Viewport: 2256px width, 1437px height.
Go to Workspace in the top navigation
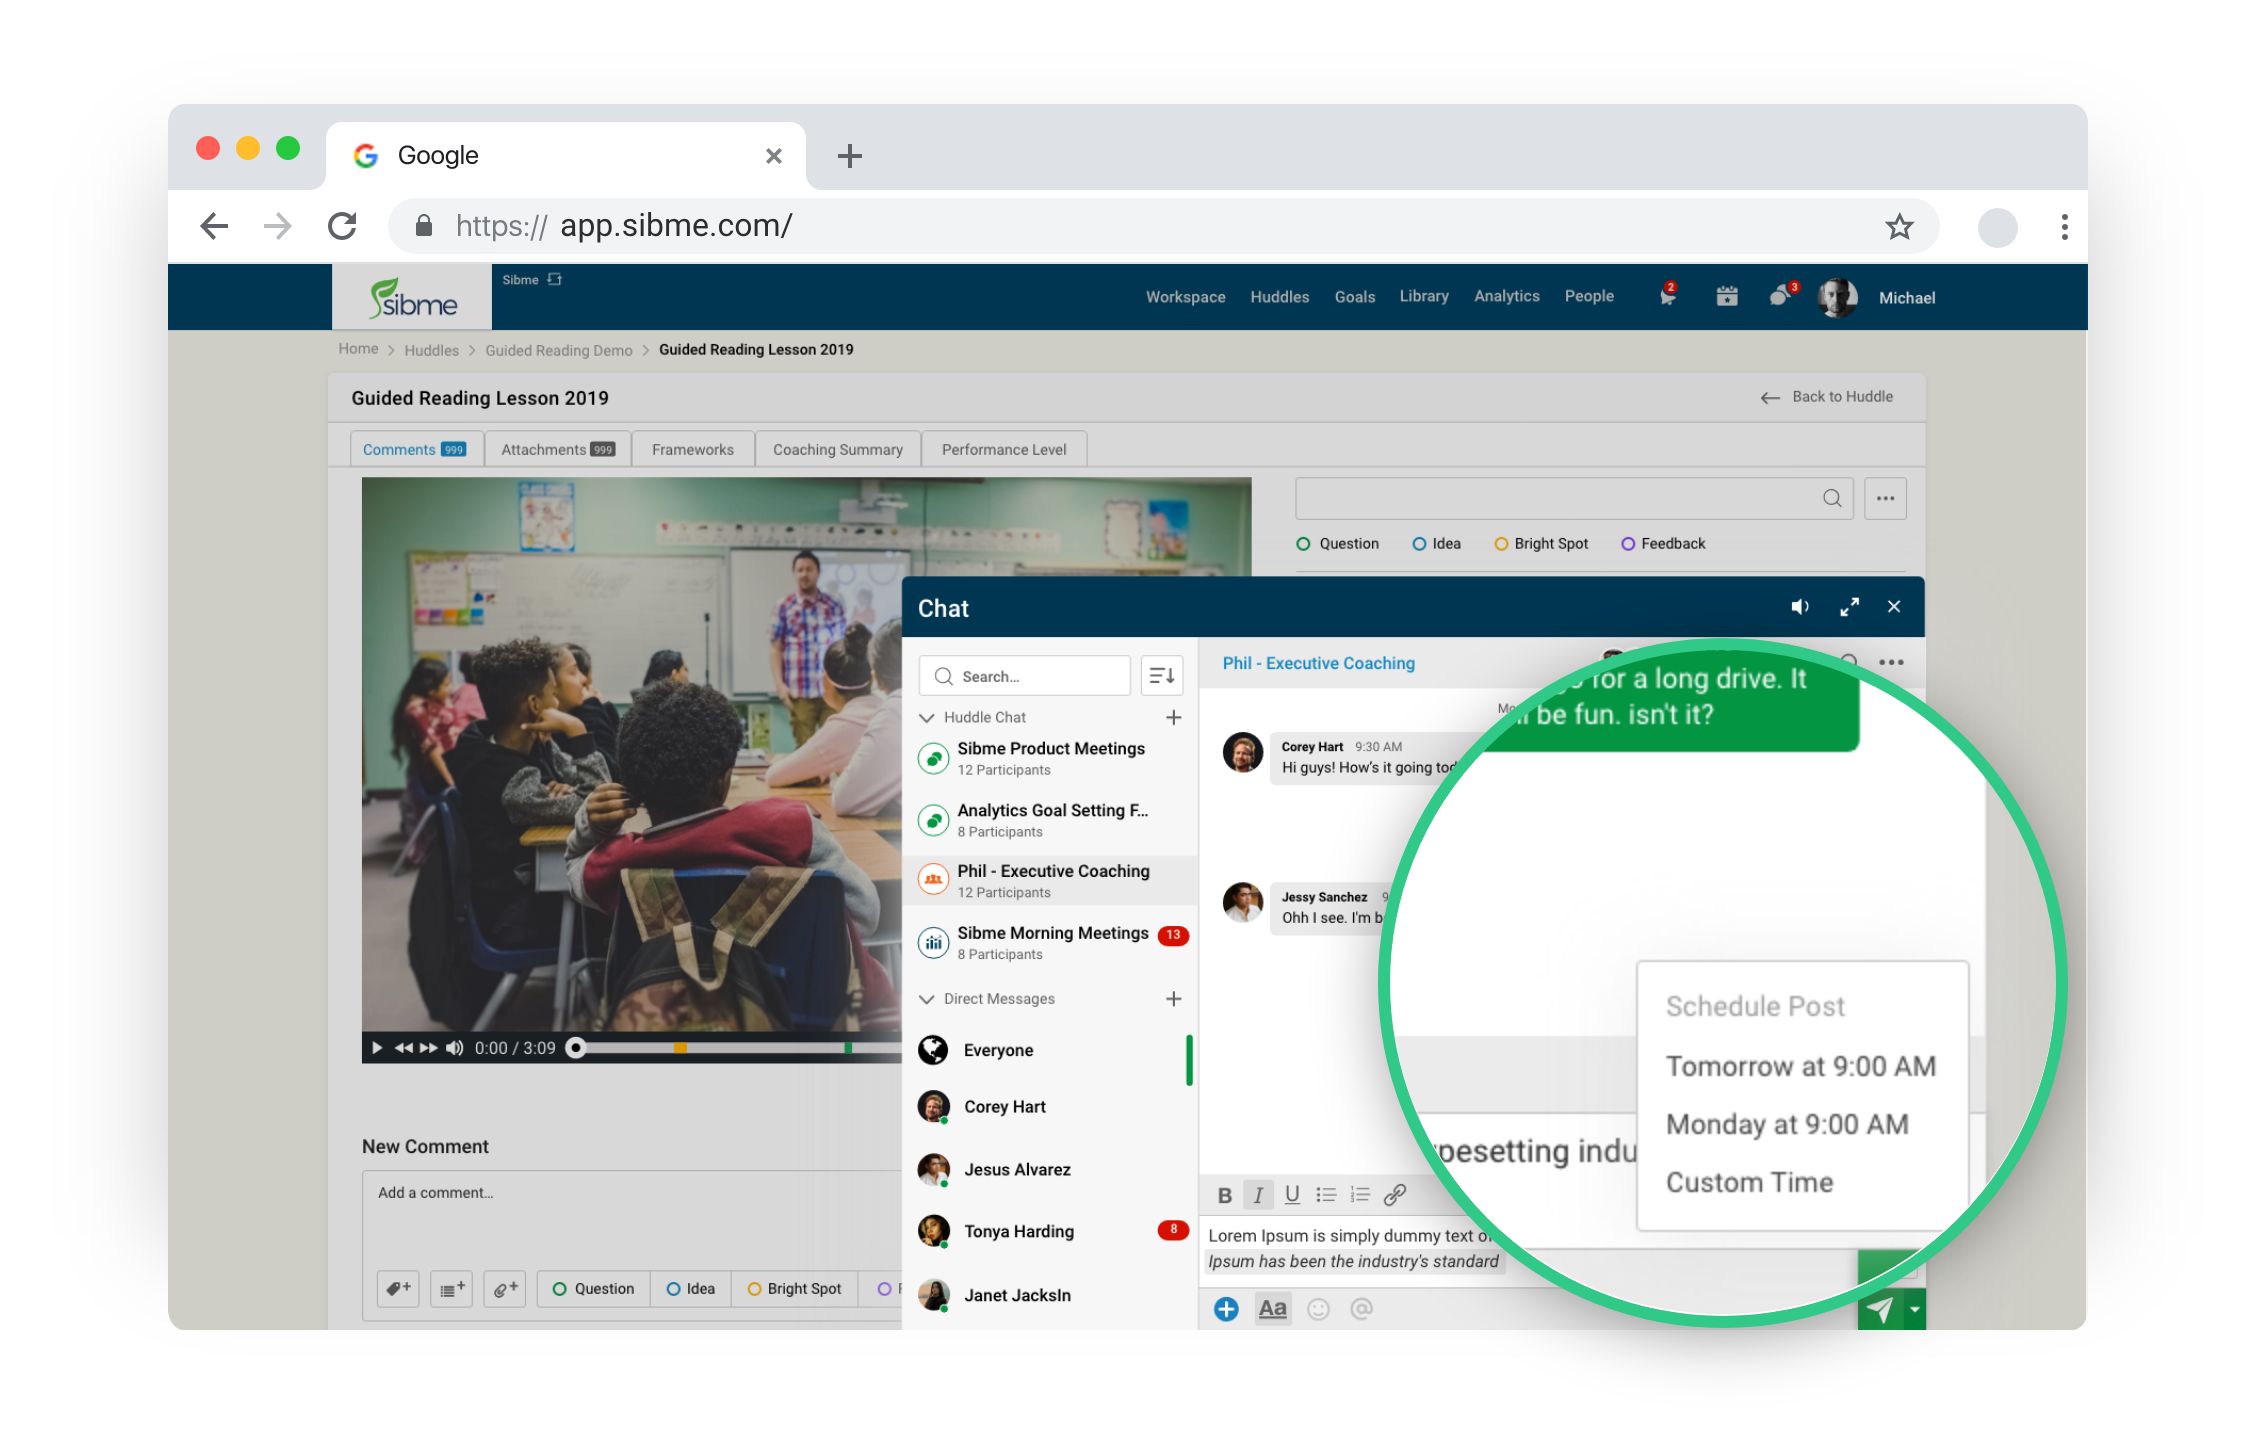[x=1185, y=297]
